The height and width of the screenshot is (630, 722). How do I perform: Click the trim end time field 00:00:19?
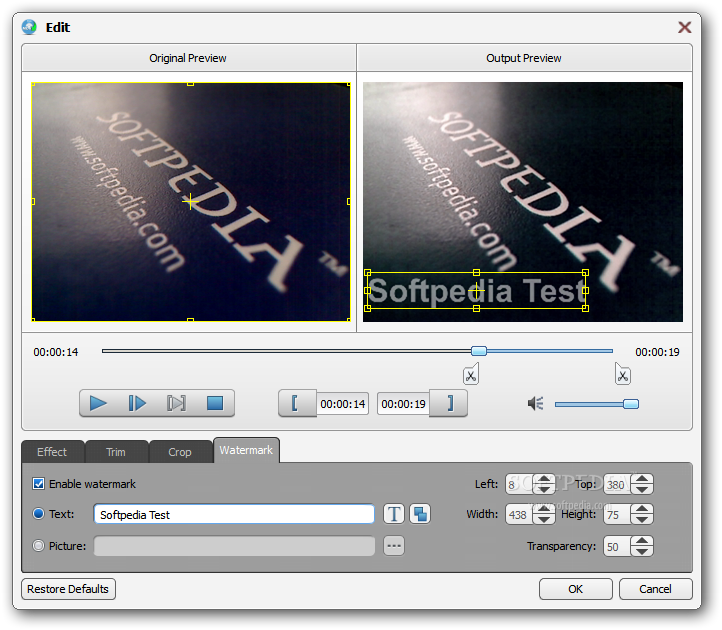pos(403,404)
